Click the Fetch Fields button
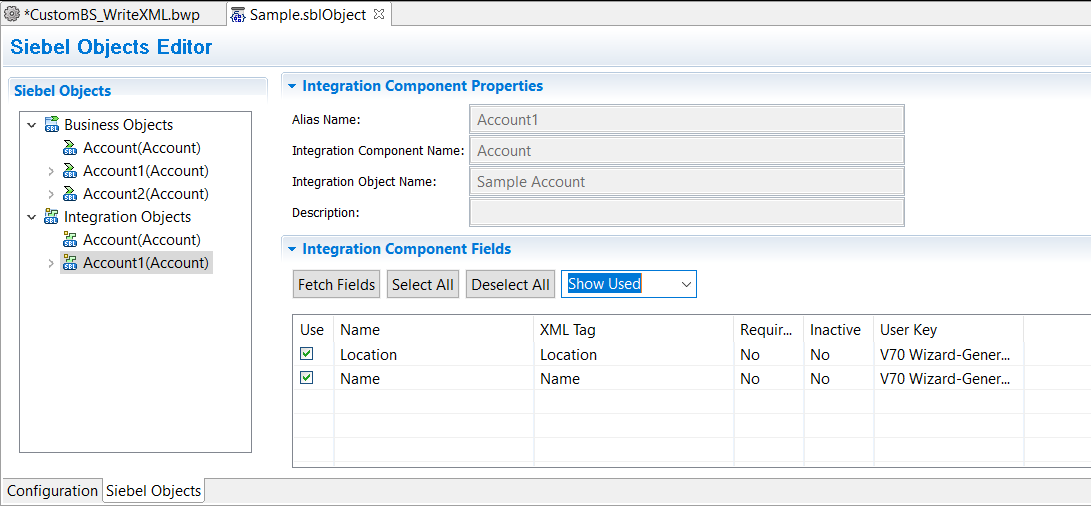1091x506 pixels. point(336,284)
